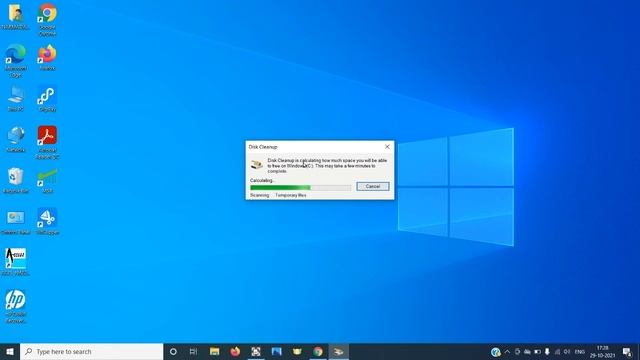Switch to Firefox on taskbar

pyautogui.click(x=235, y=351)
